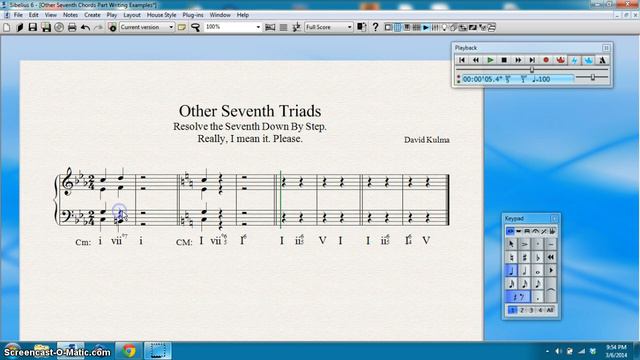Click the Undo arrow in the toolbar

[85, 27]
